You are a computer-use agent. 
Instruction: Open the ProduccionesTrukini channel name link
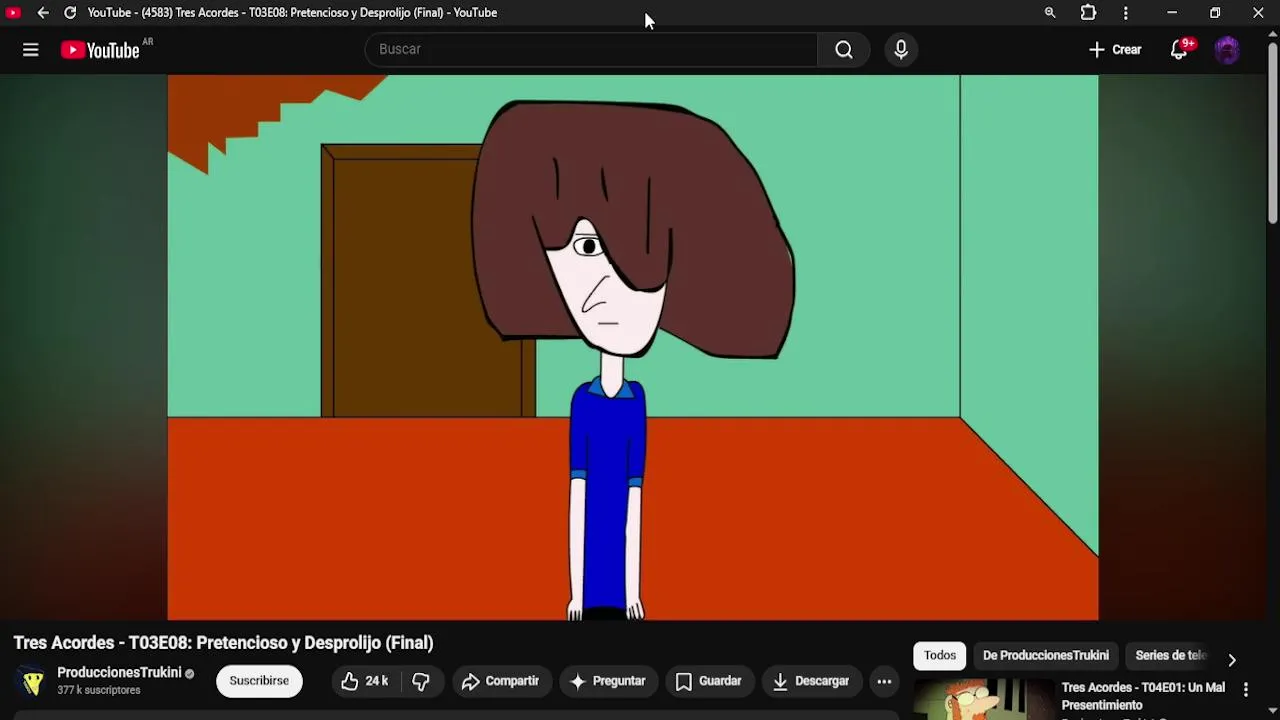[x=119, y=673]
